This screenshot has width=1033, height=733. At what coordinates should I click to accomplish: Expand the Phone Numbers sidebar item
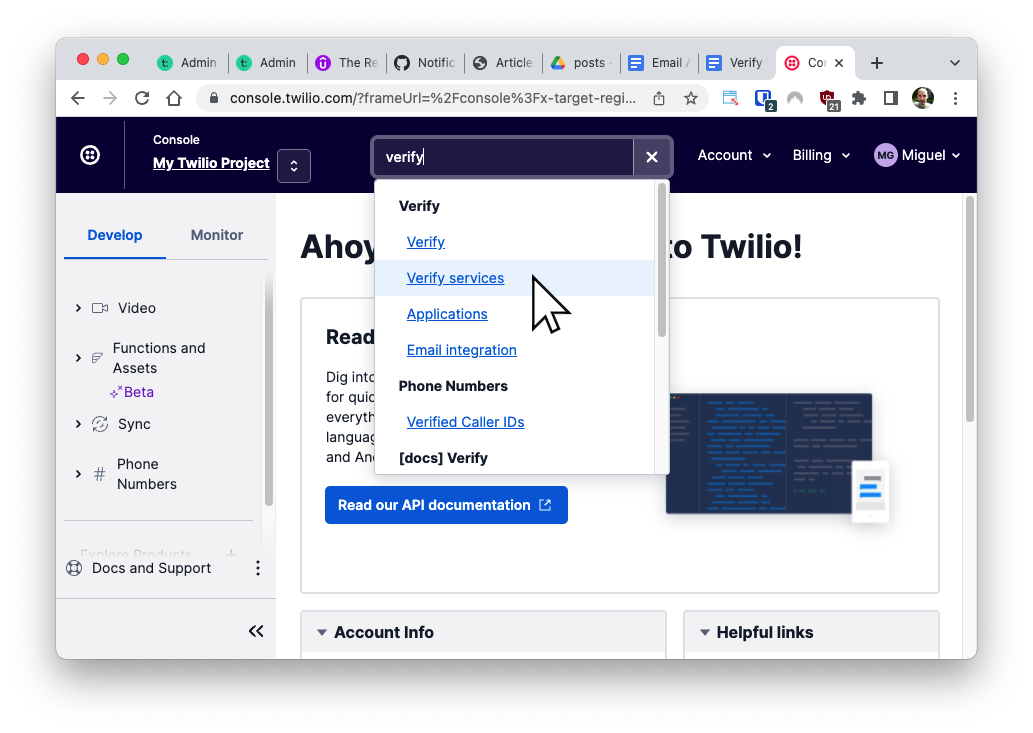[78, 474]
